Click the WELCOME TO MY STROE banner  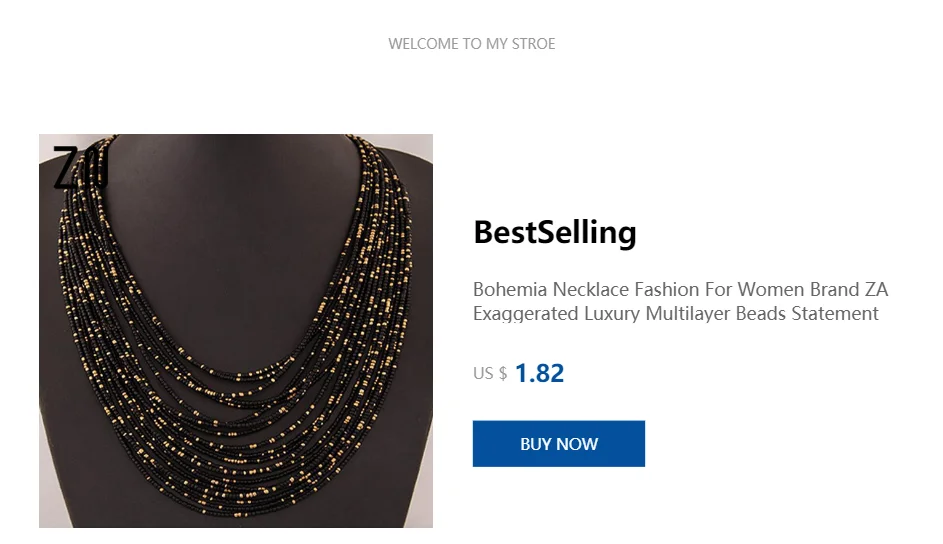(x=472, y=44)
